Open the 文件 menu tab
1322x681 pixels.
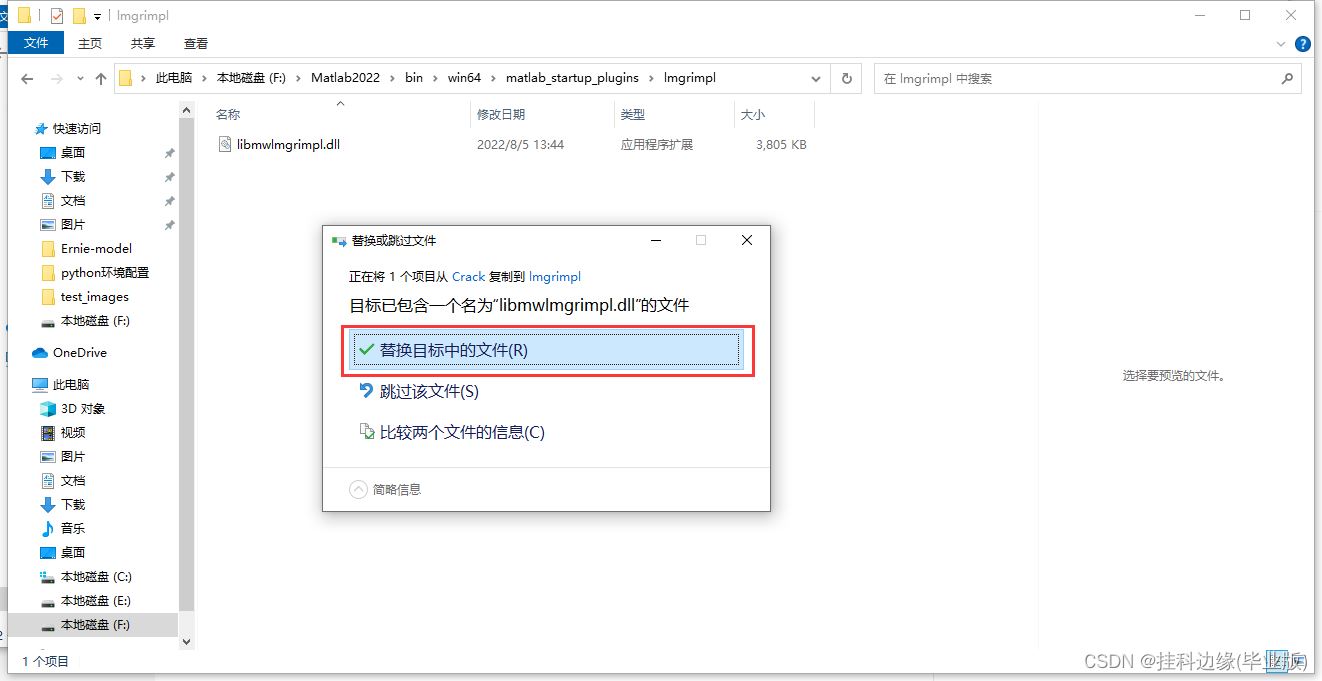click(x=36, y=43)
